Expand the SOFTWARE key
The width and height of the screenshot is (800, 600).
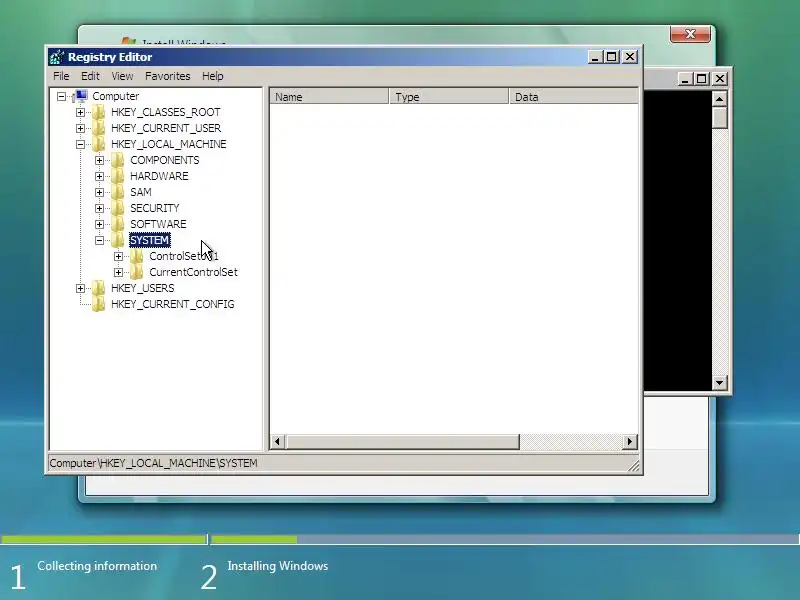pyautogui.click(x=99, y=224)
